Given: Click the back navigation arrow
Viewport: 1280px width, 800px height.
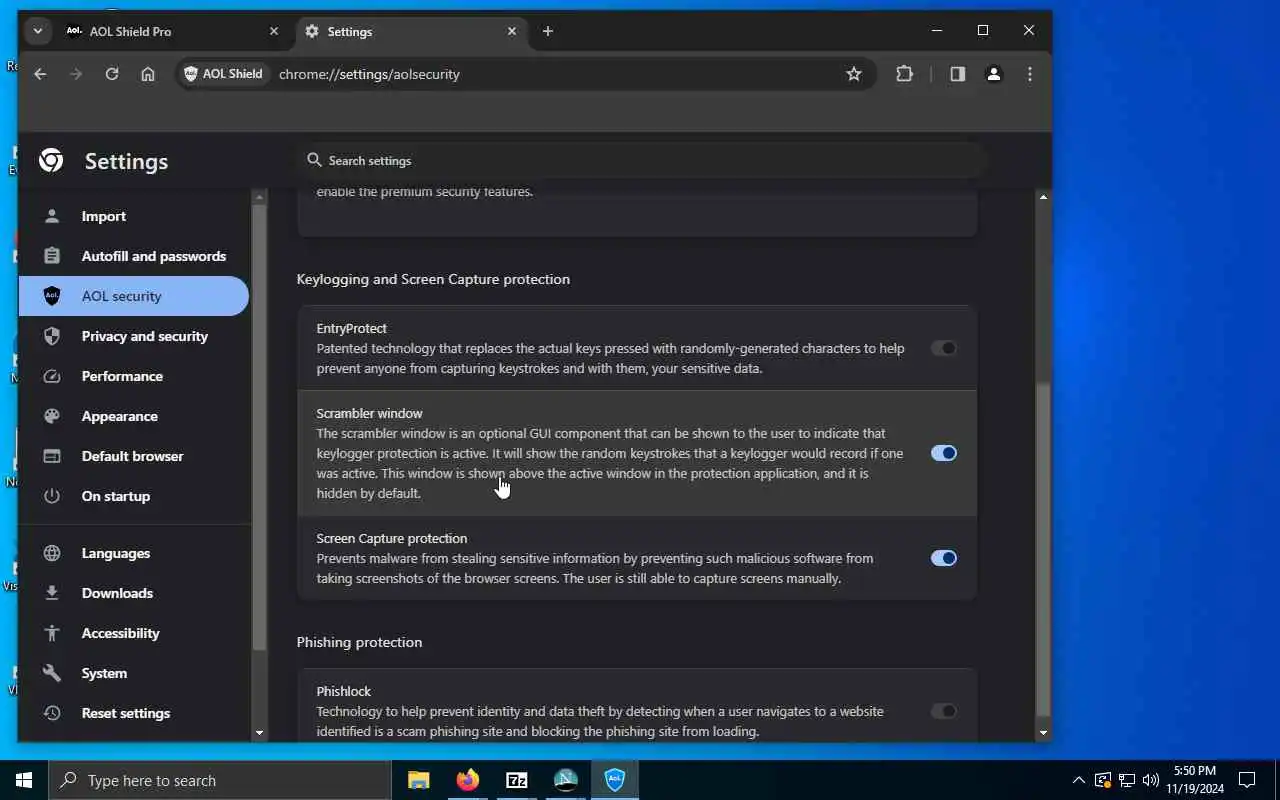Looking at the screenshot, I should click(40, 74).
